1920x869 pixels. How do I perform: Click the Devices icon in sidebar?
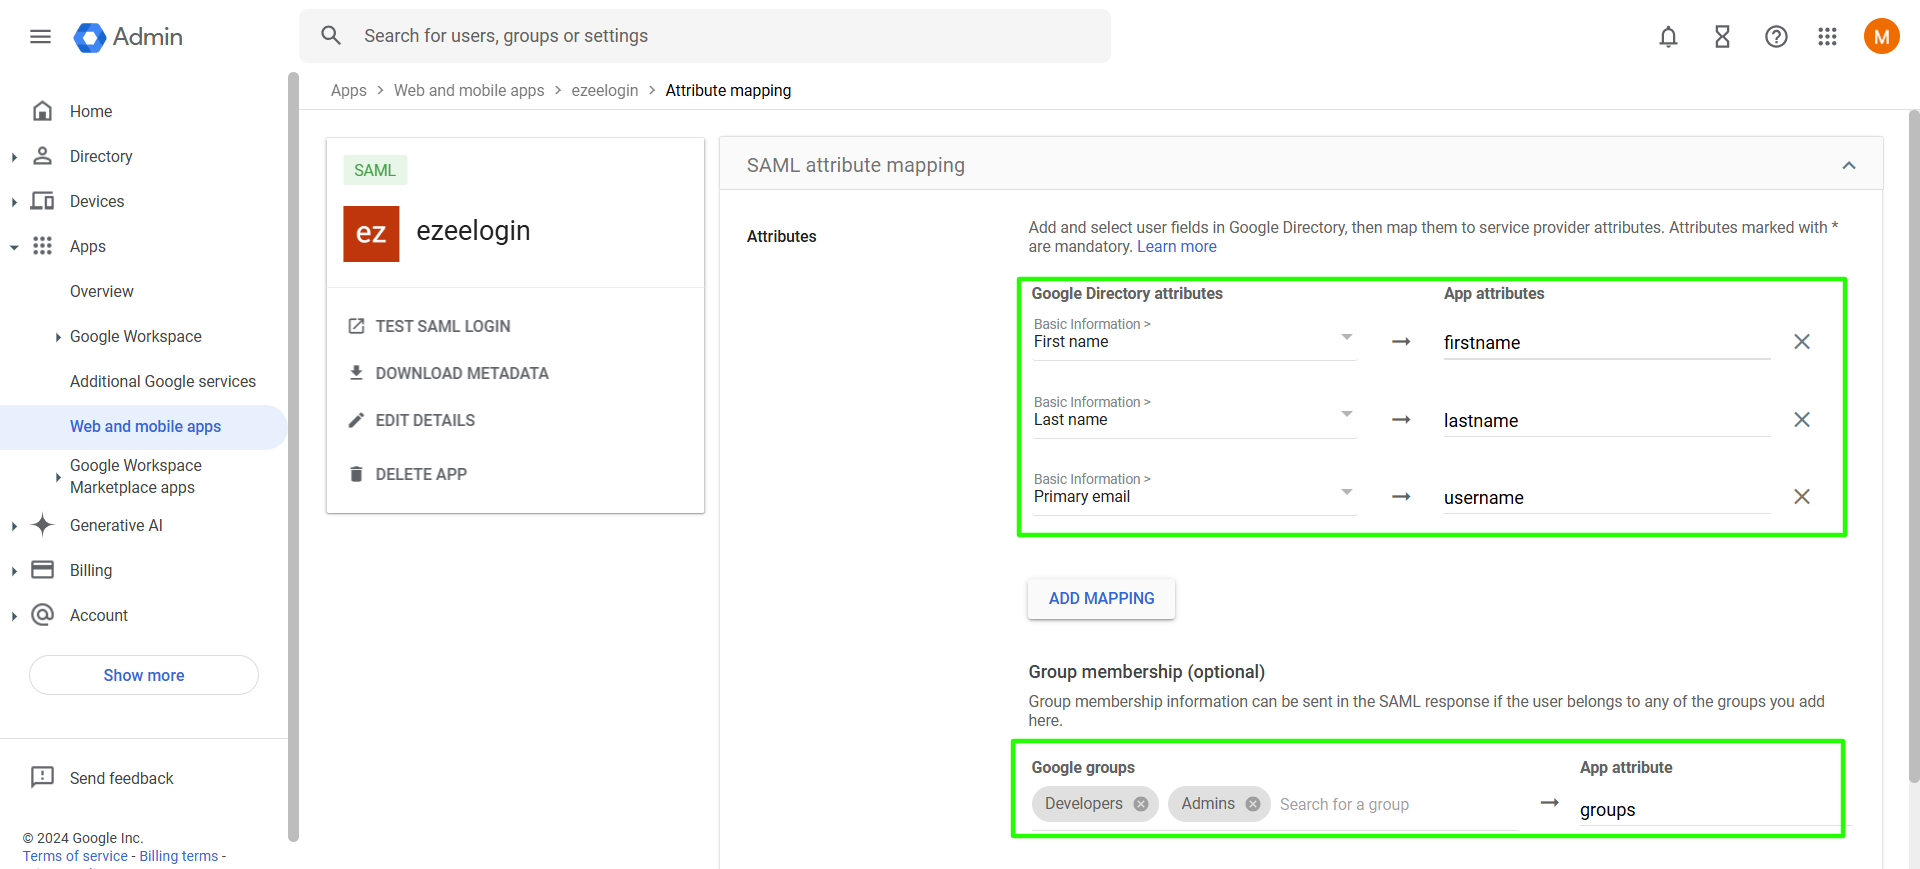tap(42, 201)
